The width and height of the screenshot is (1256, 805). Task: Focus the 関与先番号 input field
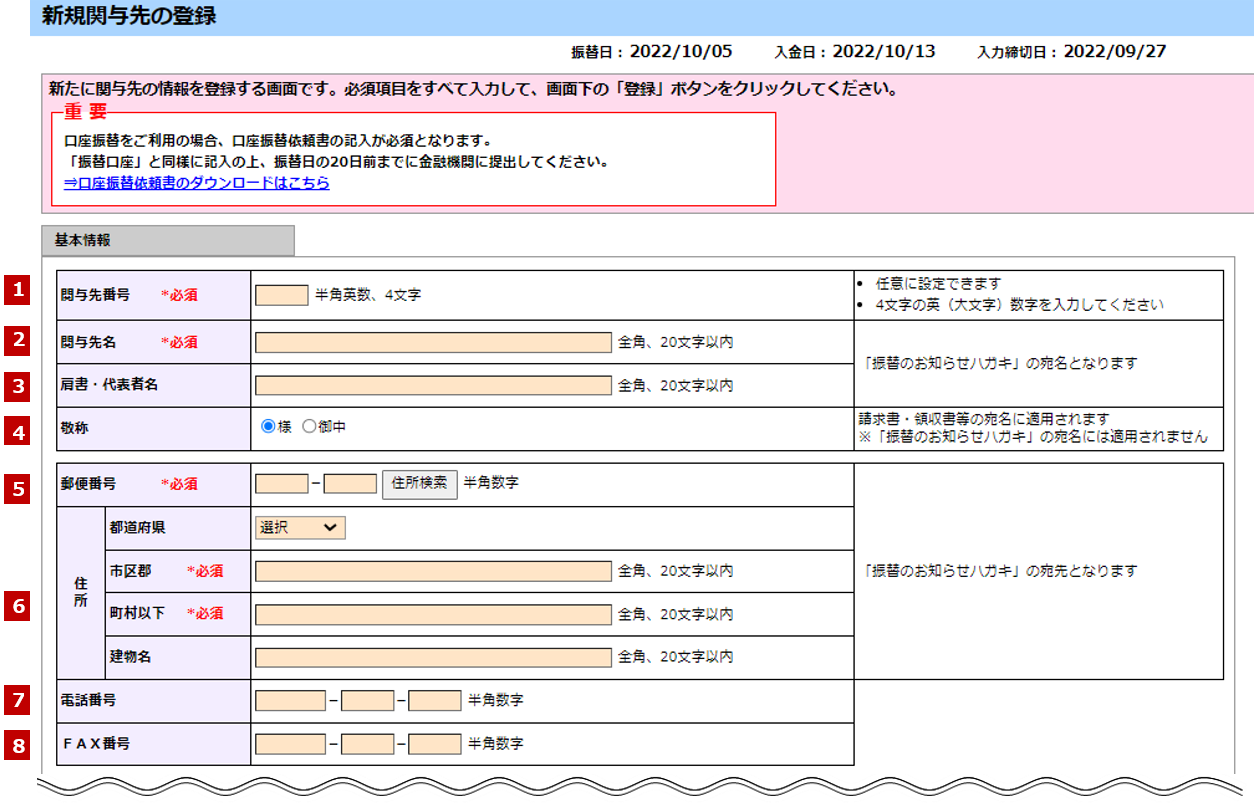281,295
